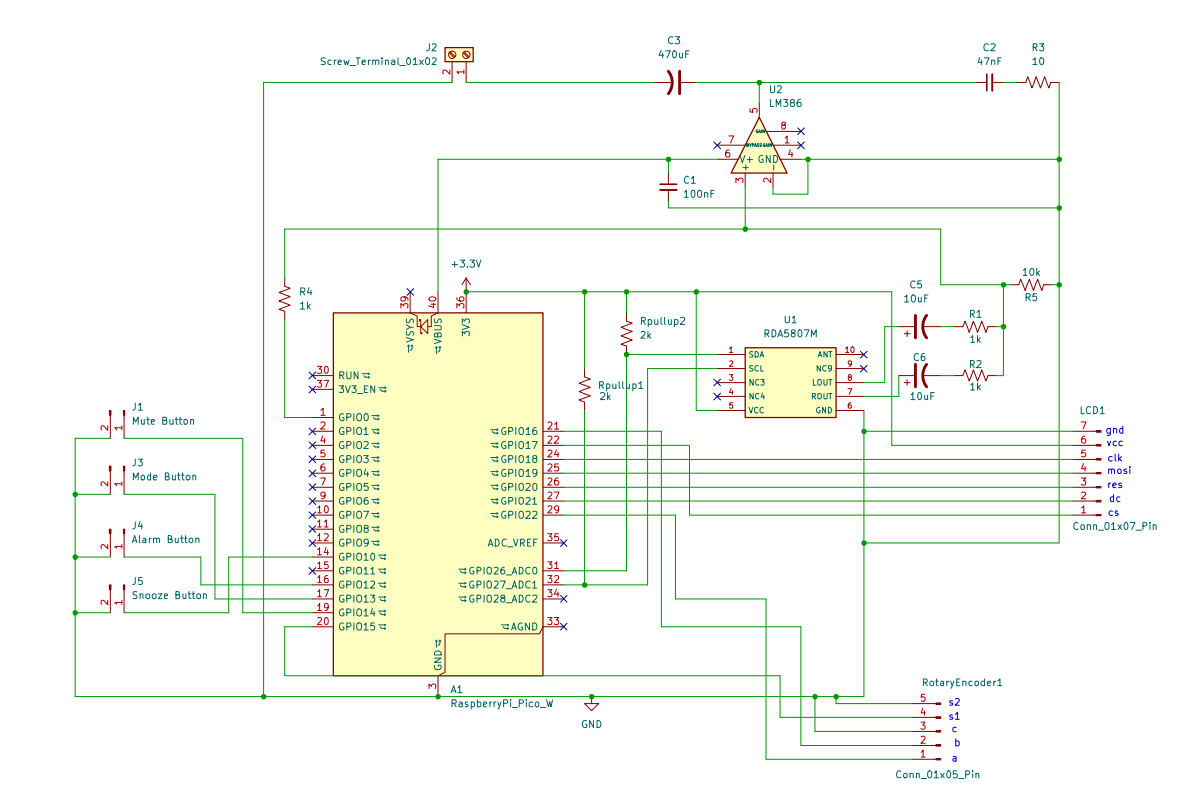Select the R4 resistor symbol
Image resolution: width=1202 pixels, height=796 pixels.
285,298
